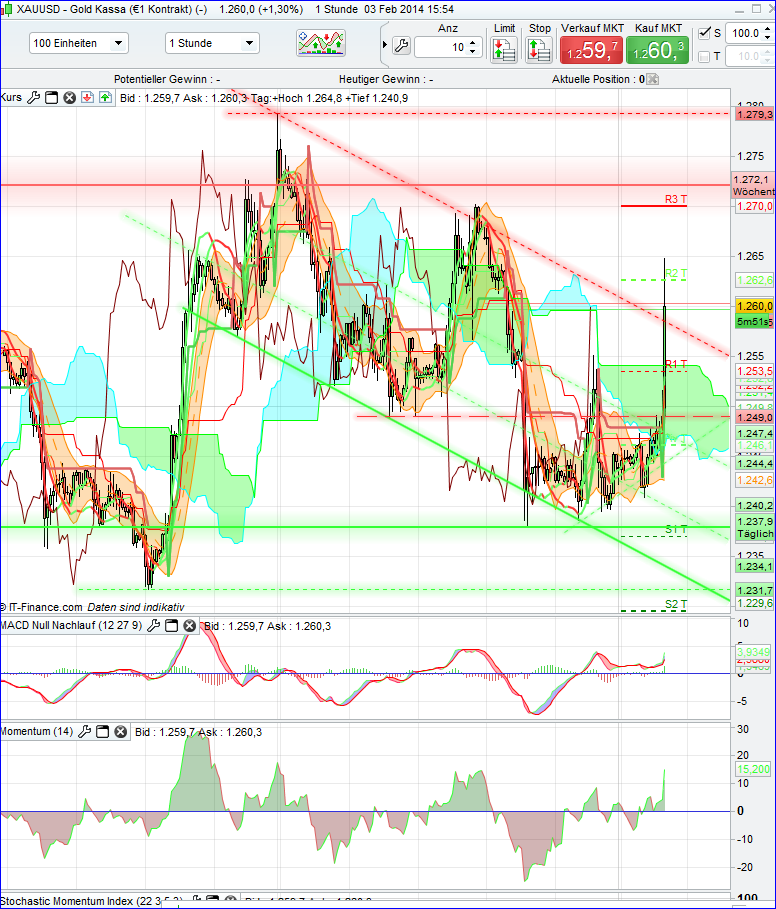Open Momentum (14) settings wrench
Image resolution: width=776 pixels, height=909 pixels.
(x=85, y=732)
